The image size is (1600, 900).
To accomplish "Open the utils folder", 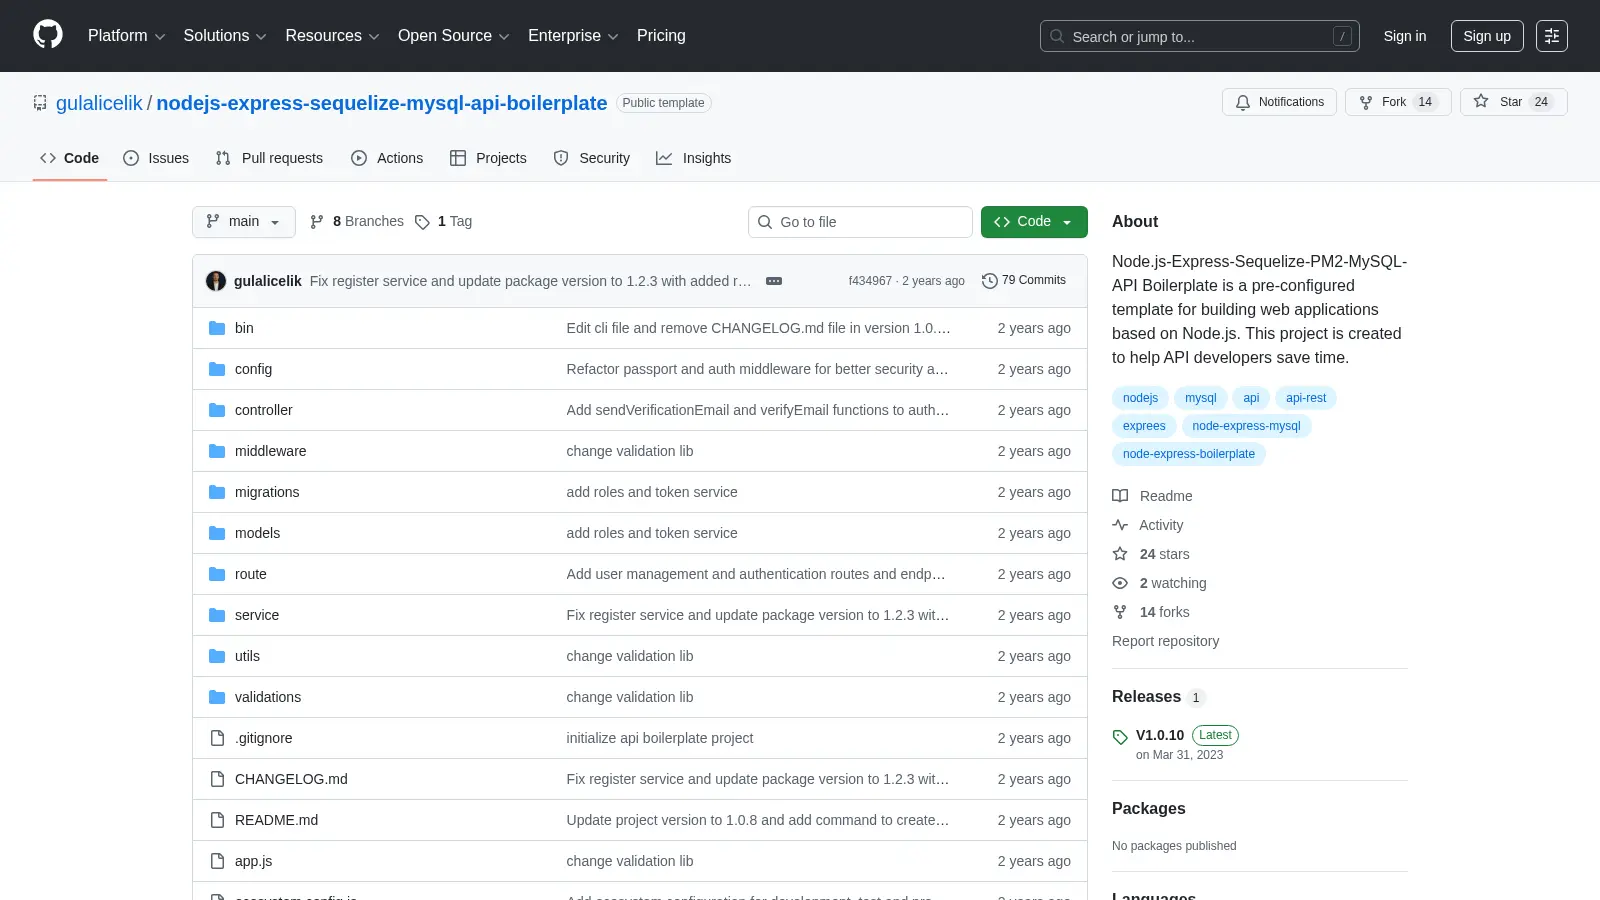I will pos(247,656).
